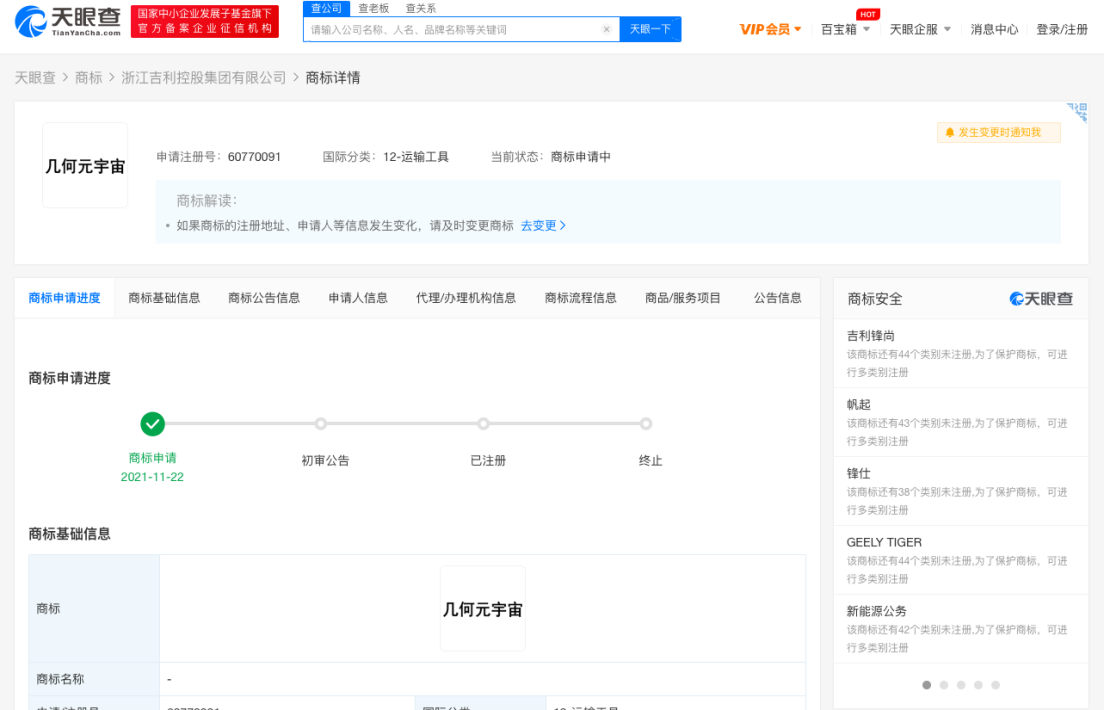The height and width of the screenshot is (710, 1104).
Task: Switch search mode to 查关系
Action: (x=420, y=8)
